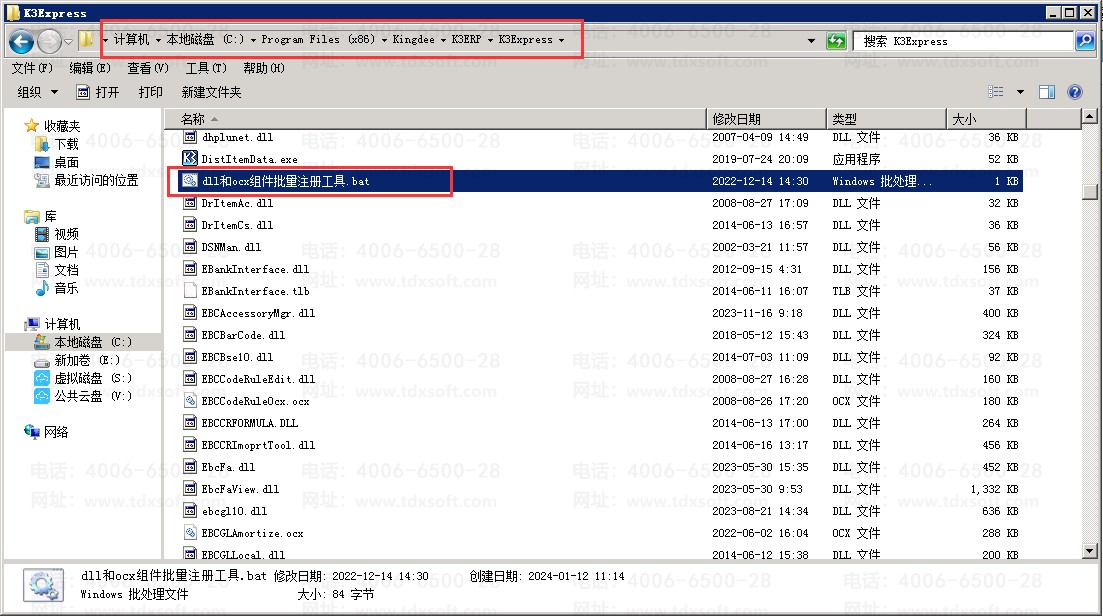Image resolution: width=1103 pixels, height=616 pixels.
Task: Open the 工具(T) menu
Action: point(205,68)
